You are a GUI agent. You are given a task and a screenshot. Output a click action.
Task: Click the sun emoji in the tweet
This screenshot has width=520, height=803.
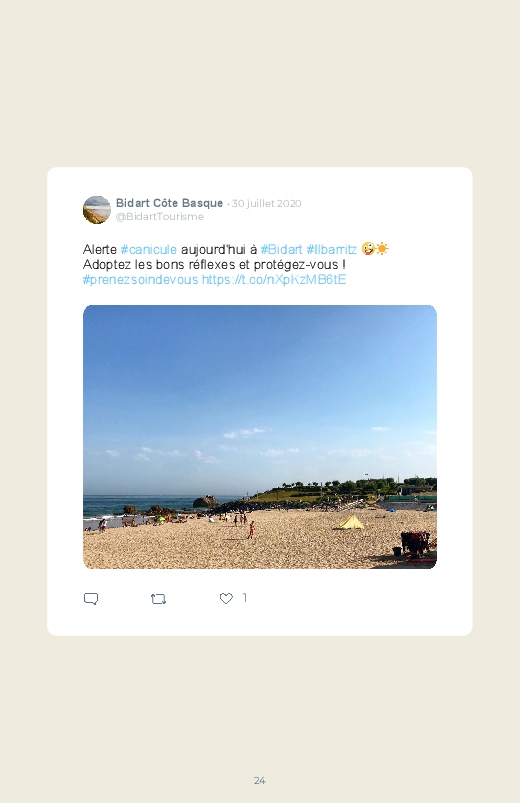382,249
